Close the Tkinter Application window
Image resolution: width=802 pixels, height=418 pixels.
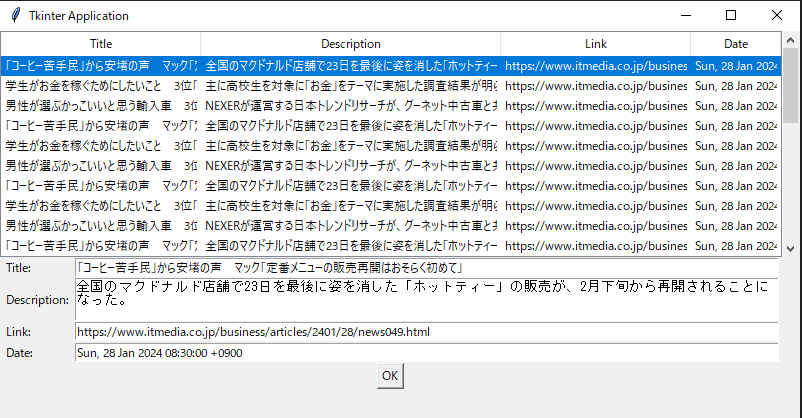click(x=777, y=16)
